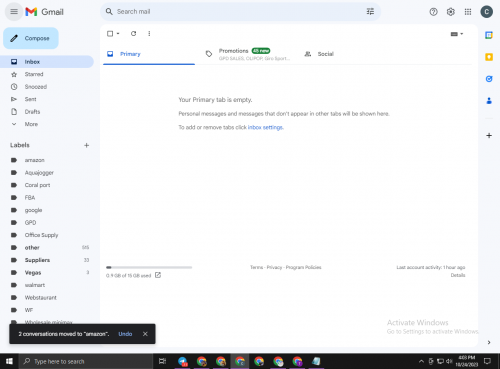
Task: Switch to the Promotions tab
Action: pyautogui.click(x=247, y=54)
